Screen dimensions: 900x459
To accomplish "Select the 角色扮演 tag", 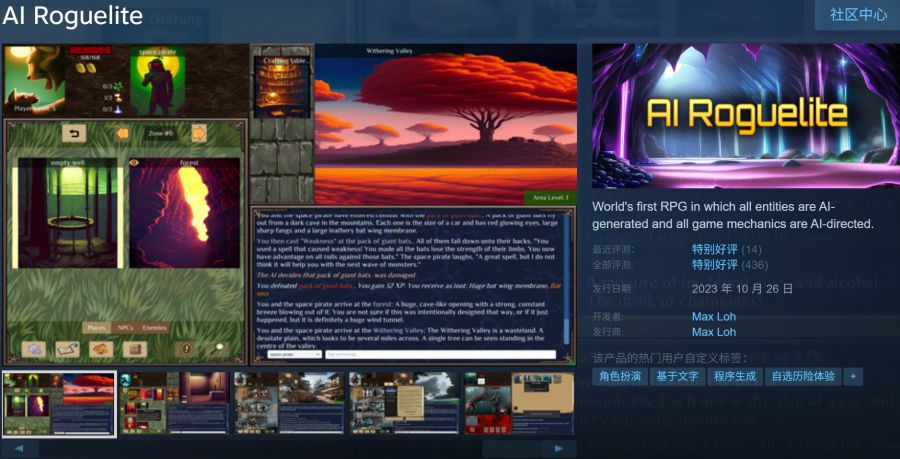I will (620, 377).
